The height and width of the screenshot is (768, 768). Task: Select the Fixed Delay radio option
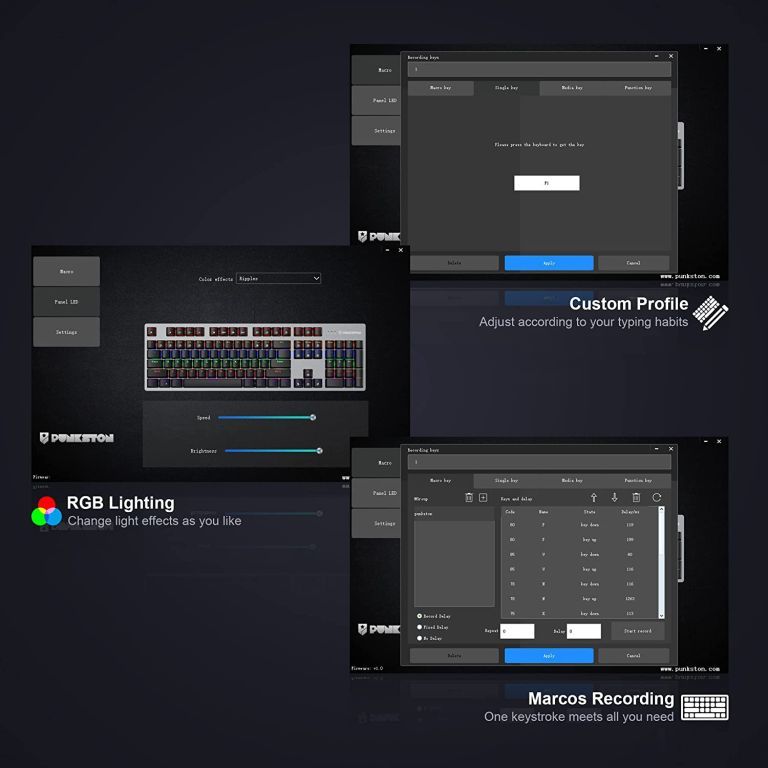pyautogui.click(x=419, y=627)
